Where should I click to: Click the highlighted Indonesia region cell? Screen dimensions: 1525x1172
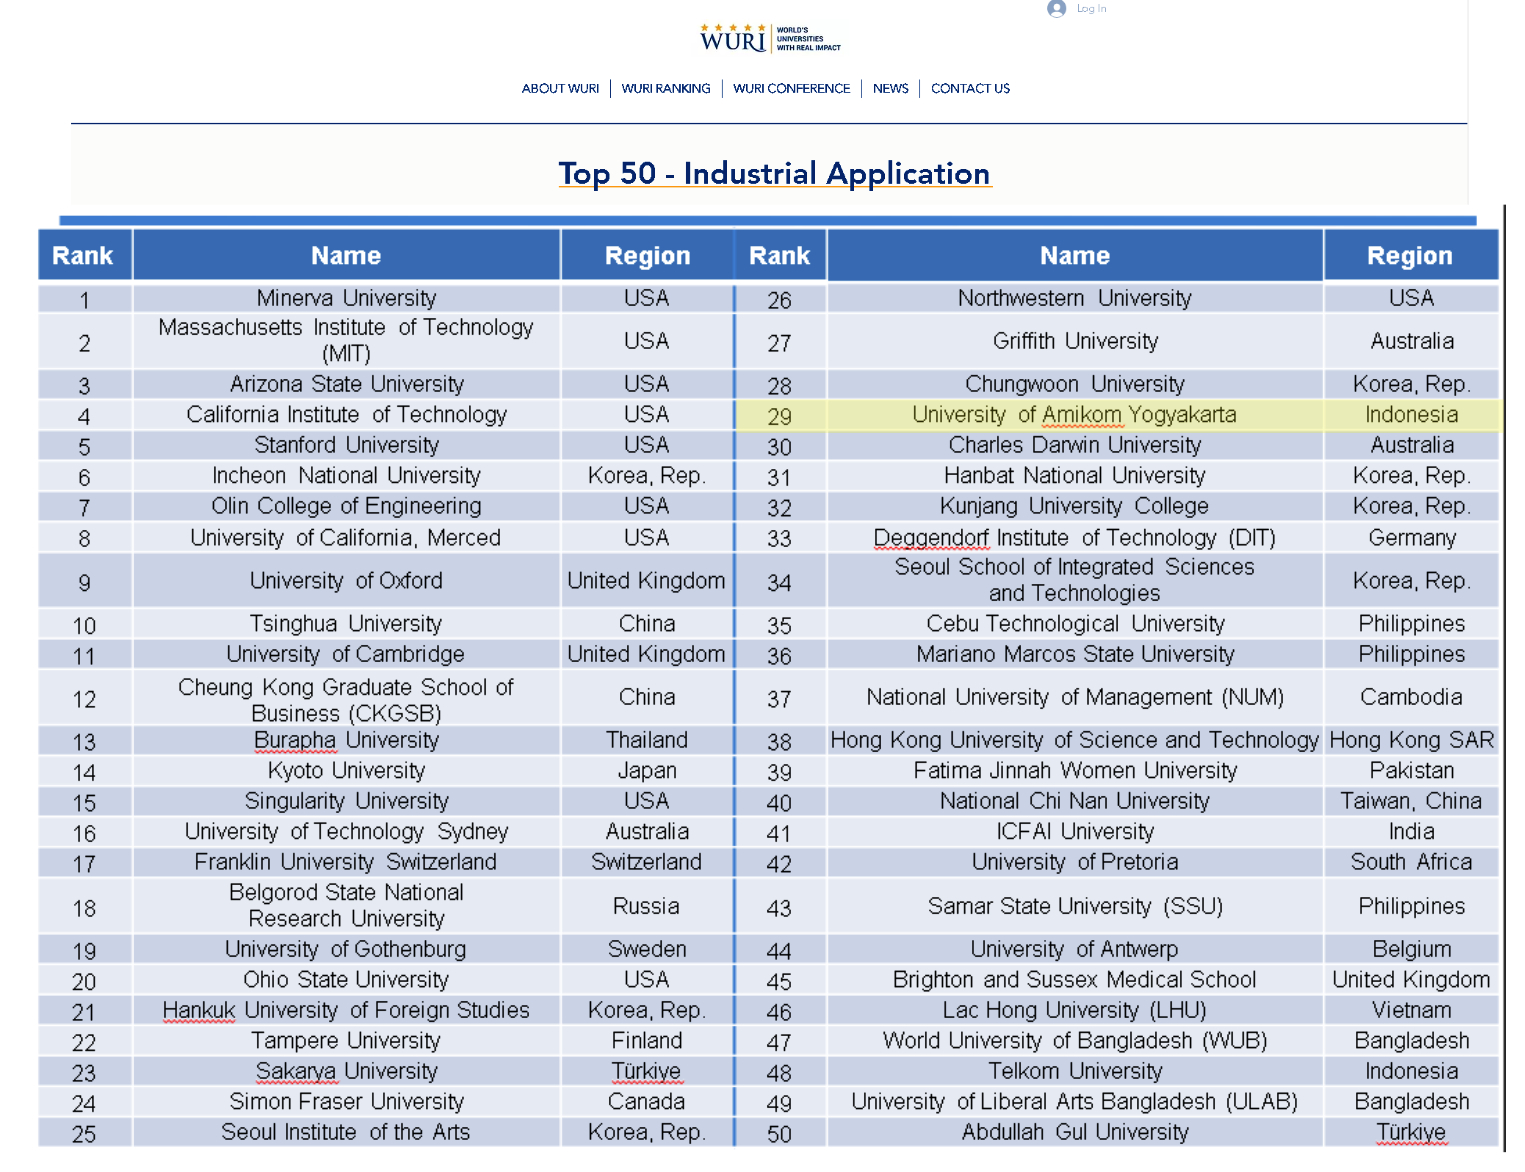pos(1411,415)
